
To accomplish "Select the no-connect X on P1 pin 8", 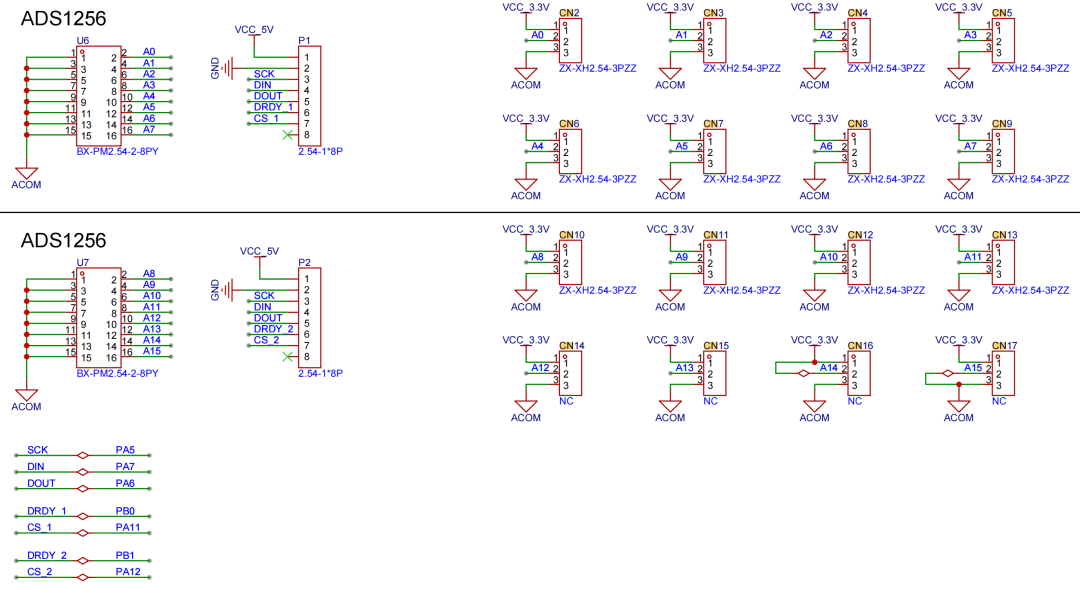I will click(x=288, y=135).
